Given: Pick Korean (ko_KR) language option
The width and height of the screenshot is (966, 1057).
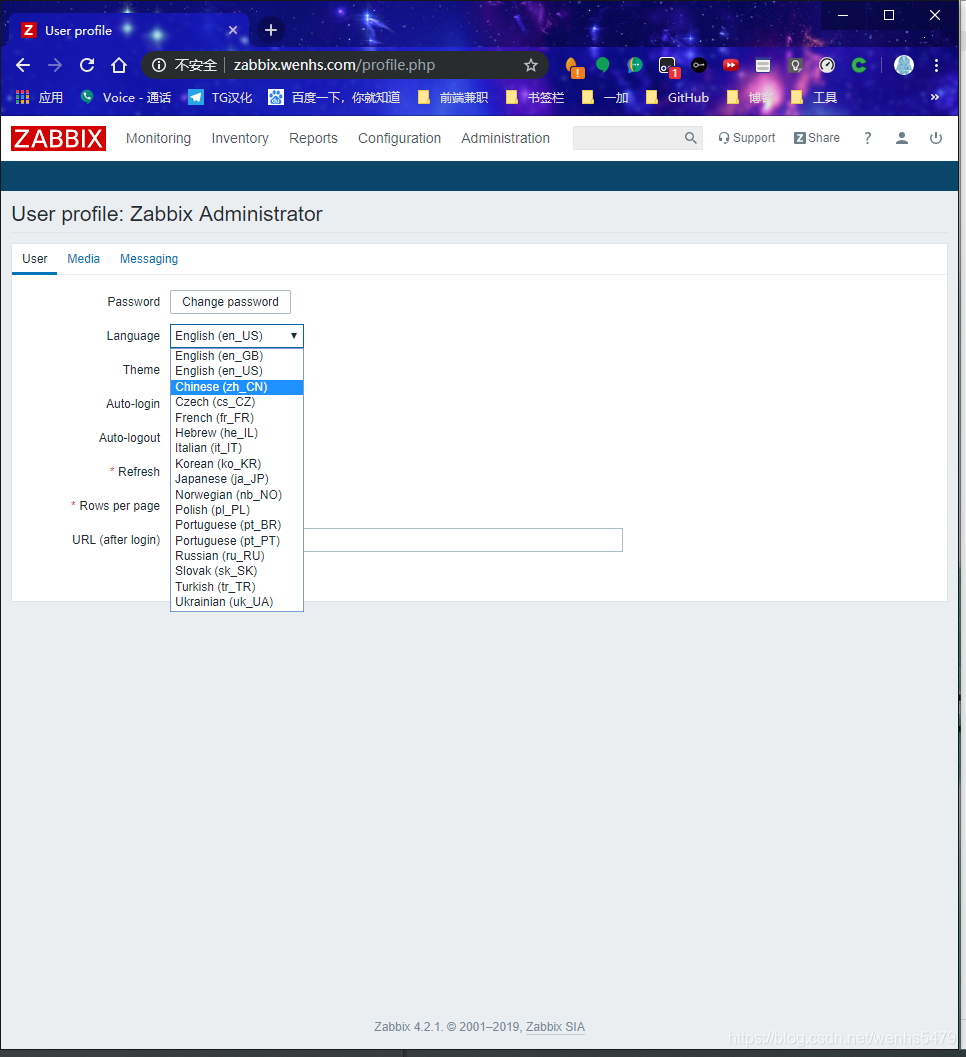Looking at the screenshot, I should pyautogui.click(x=237, y=464).
